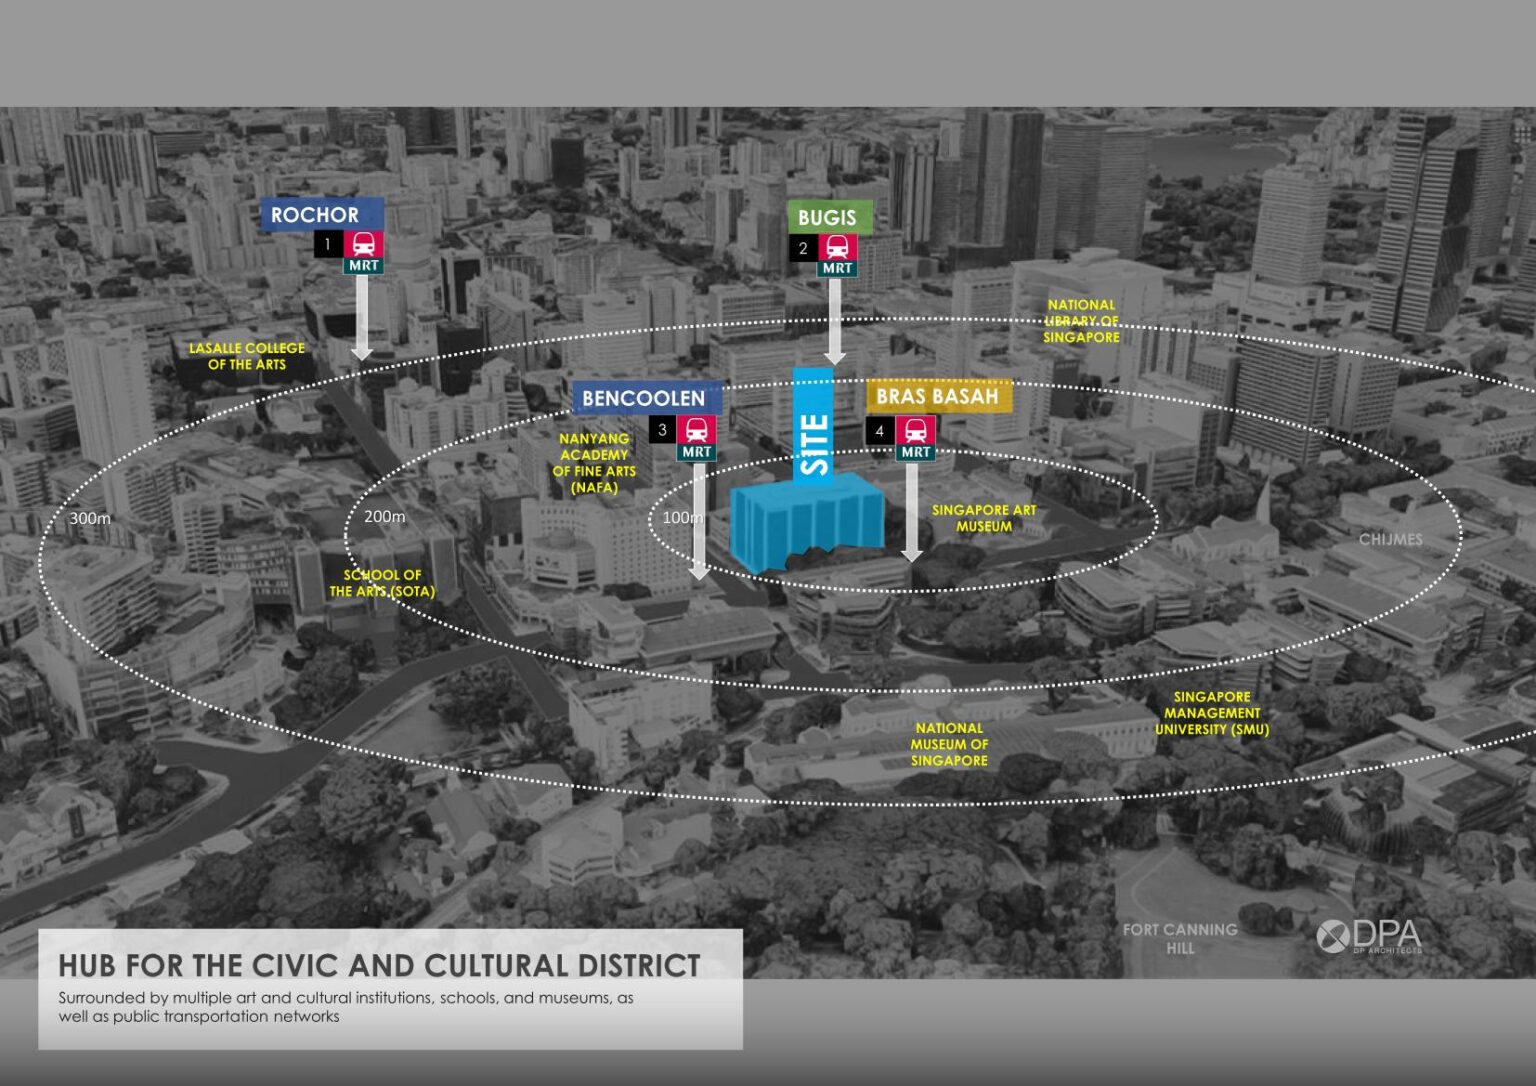Click the MRT train icon under Bugis
Viewport: 1536px width, 1086px height.
[837, 247]
